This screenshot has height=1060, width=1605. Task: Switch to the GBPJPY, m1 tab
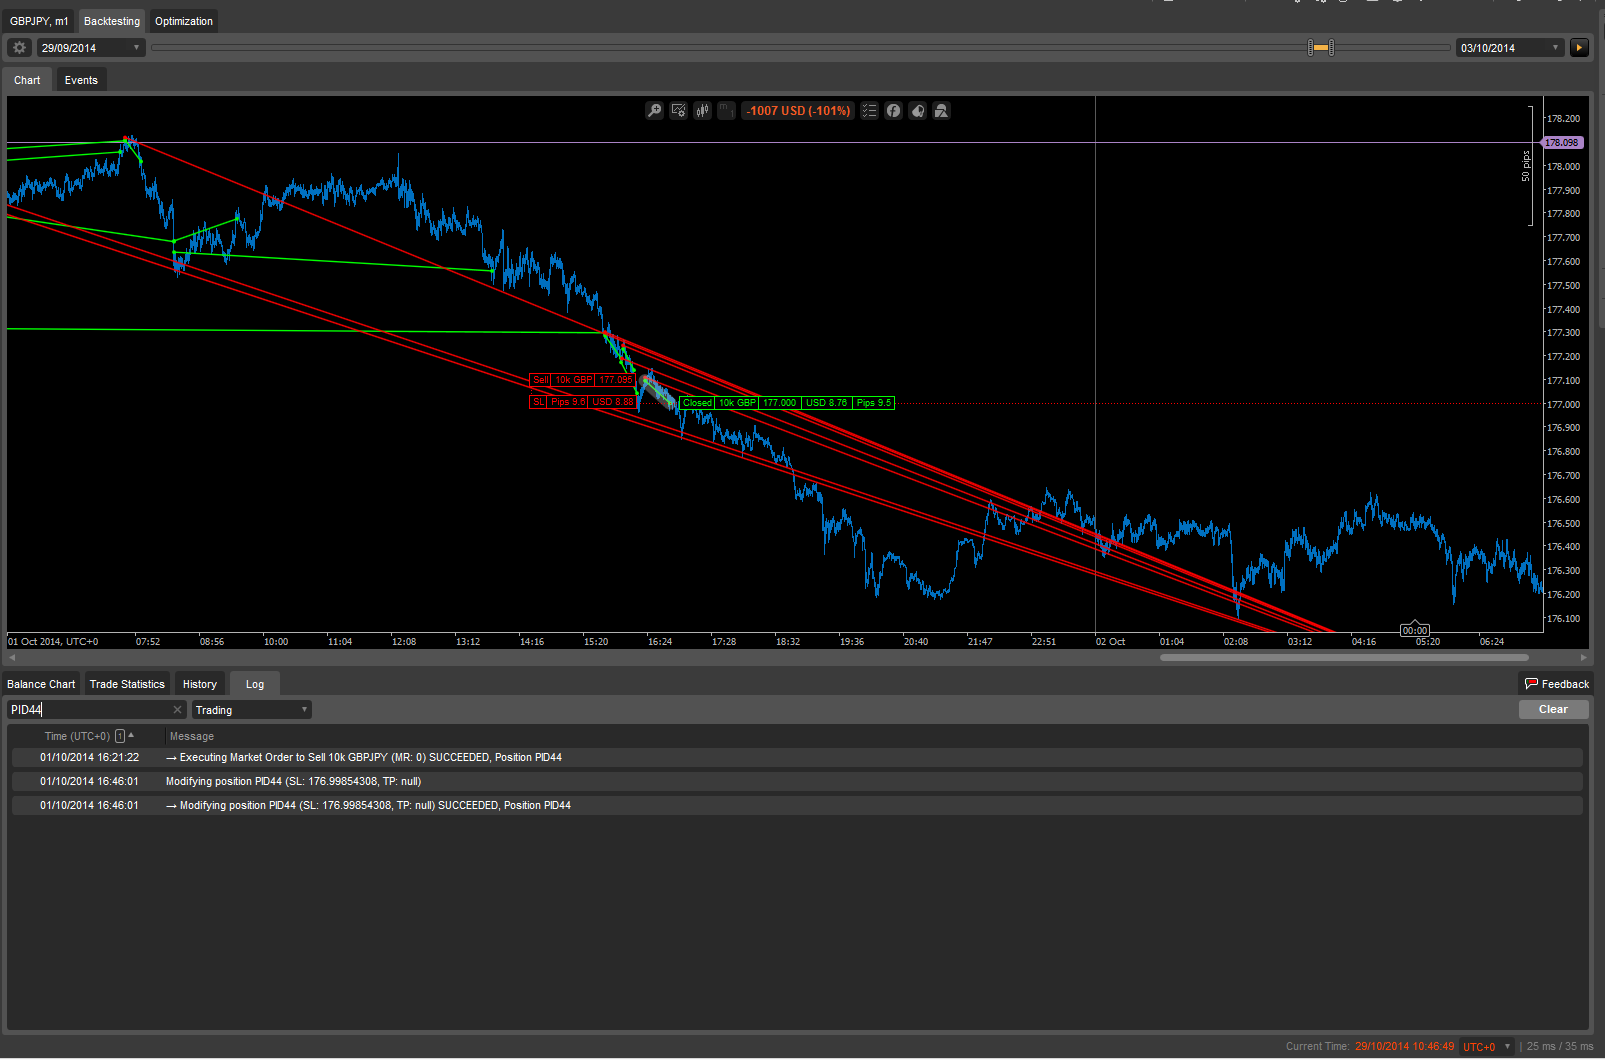tap(39, 21)
